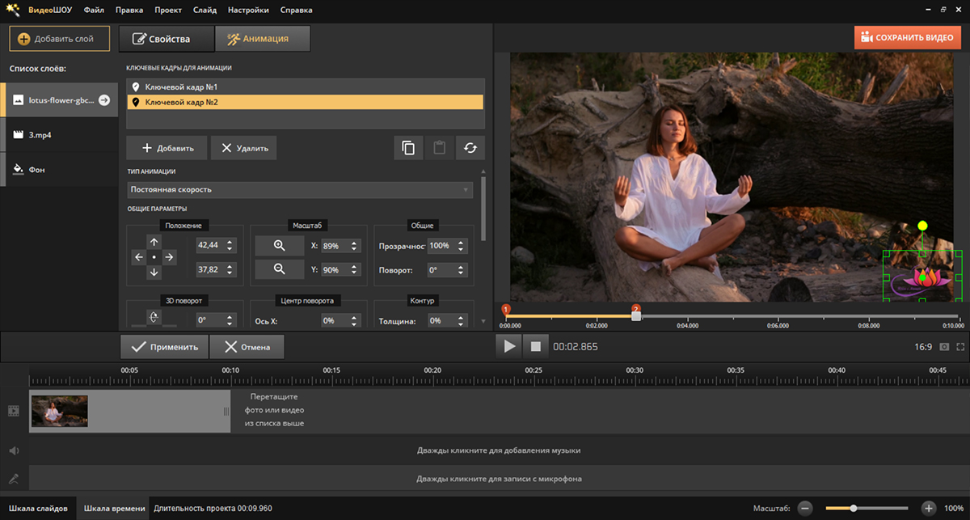Select the Фон background layer

coord(59,169)
